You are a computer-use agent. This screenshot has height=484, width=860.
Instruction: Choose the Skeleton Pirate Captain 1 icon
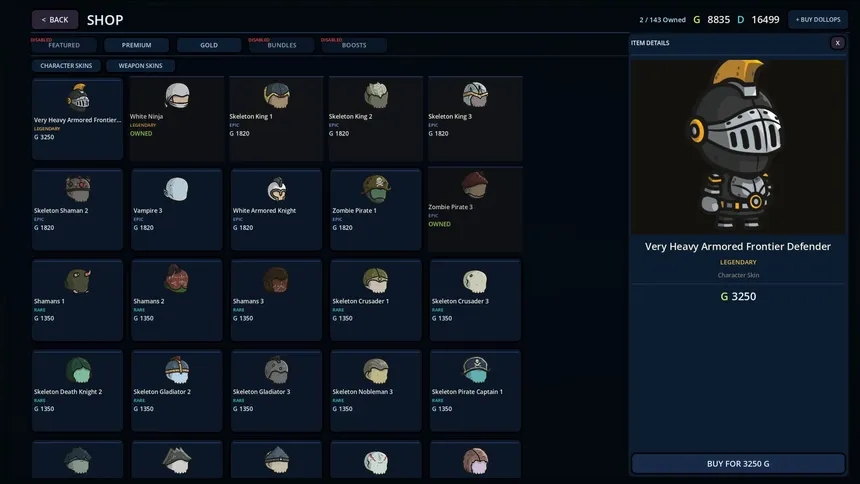point(476,370)
